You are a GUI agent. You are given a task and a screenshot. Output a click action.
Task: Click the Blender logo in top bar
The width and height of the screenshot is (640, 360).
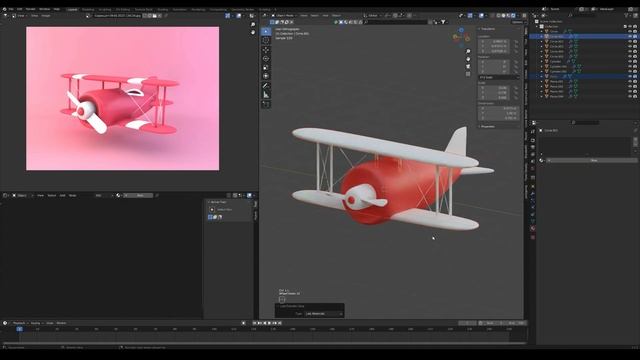pos(4,9)
